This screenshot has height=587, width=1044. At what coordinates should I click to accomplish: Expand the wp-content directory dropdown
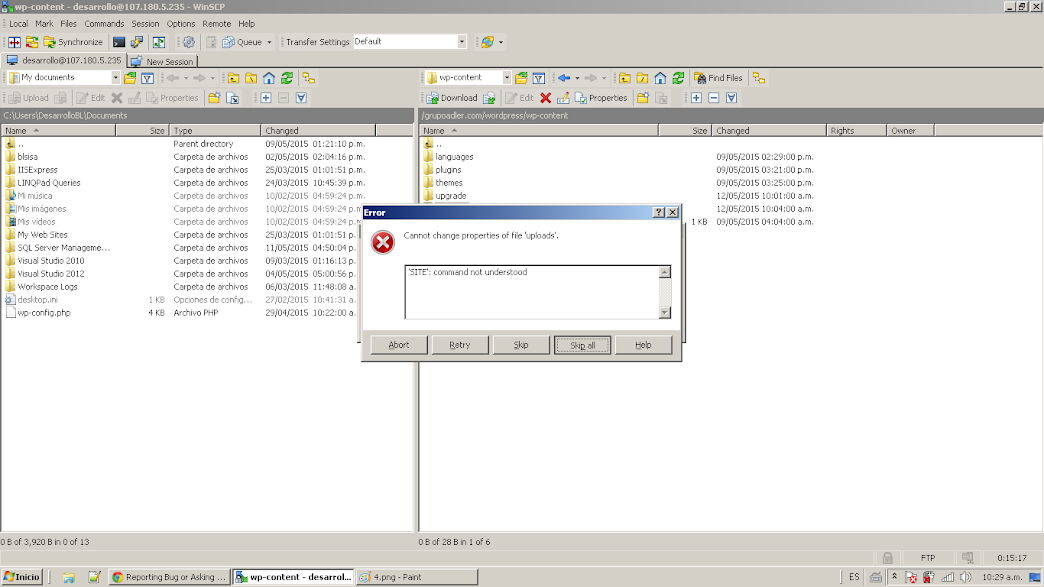coord(507,78)
